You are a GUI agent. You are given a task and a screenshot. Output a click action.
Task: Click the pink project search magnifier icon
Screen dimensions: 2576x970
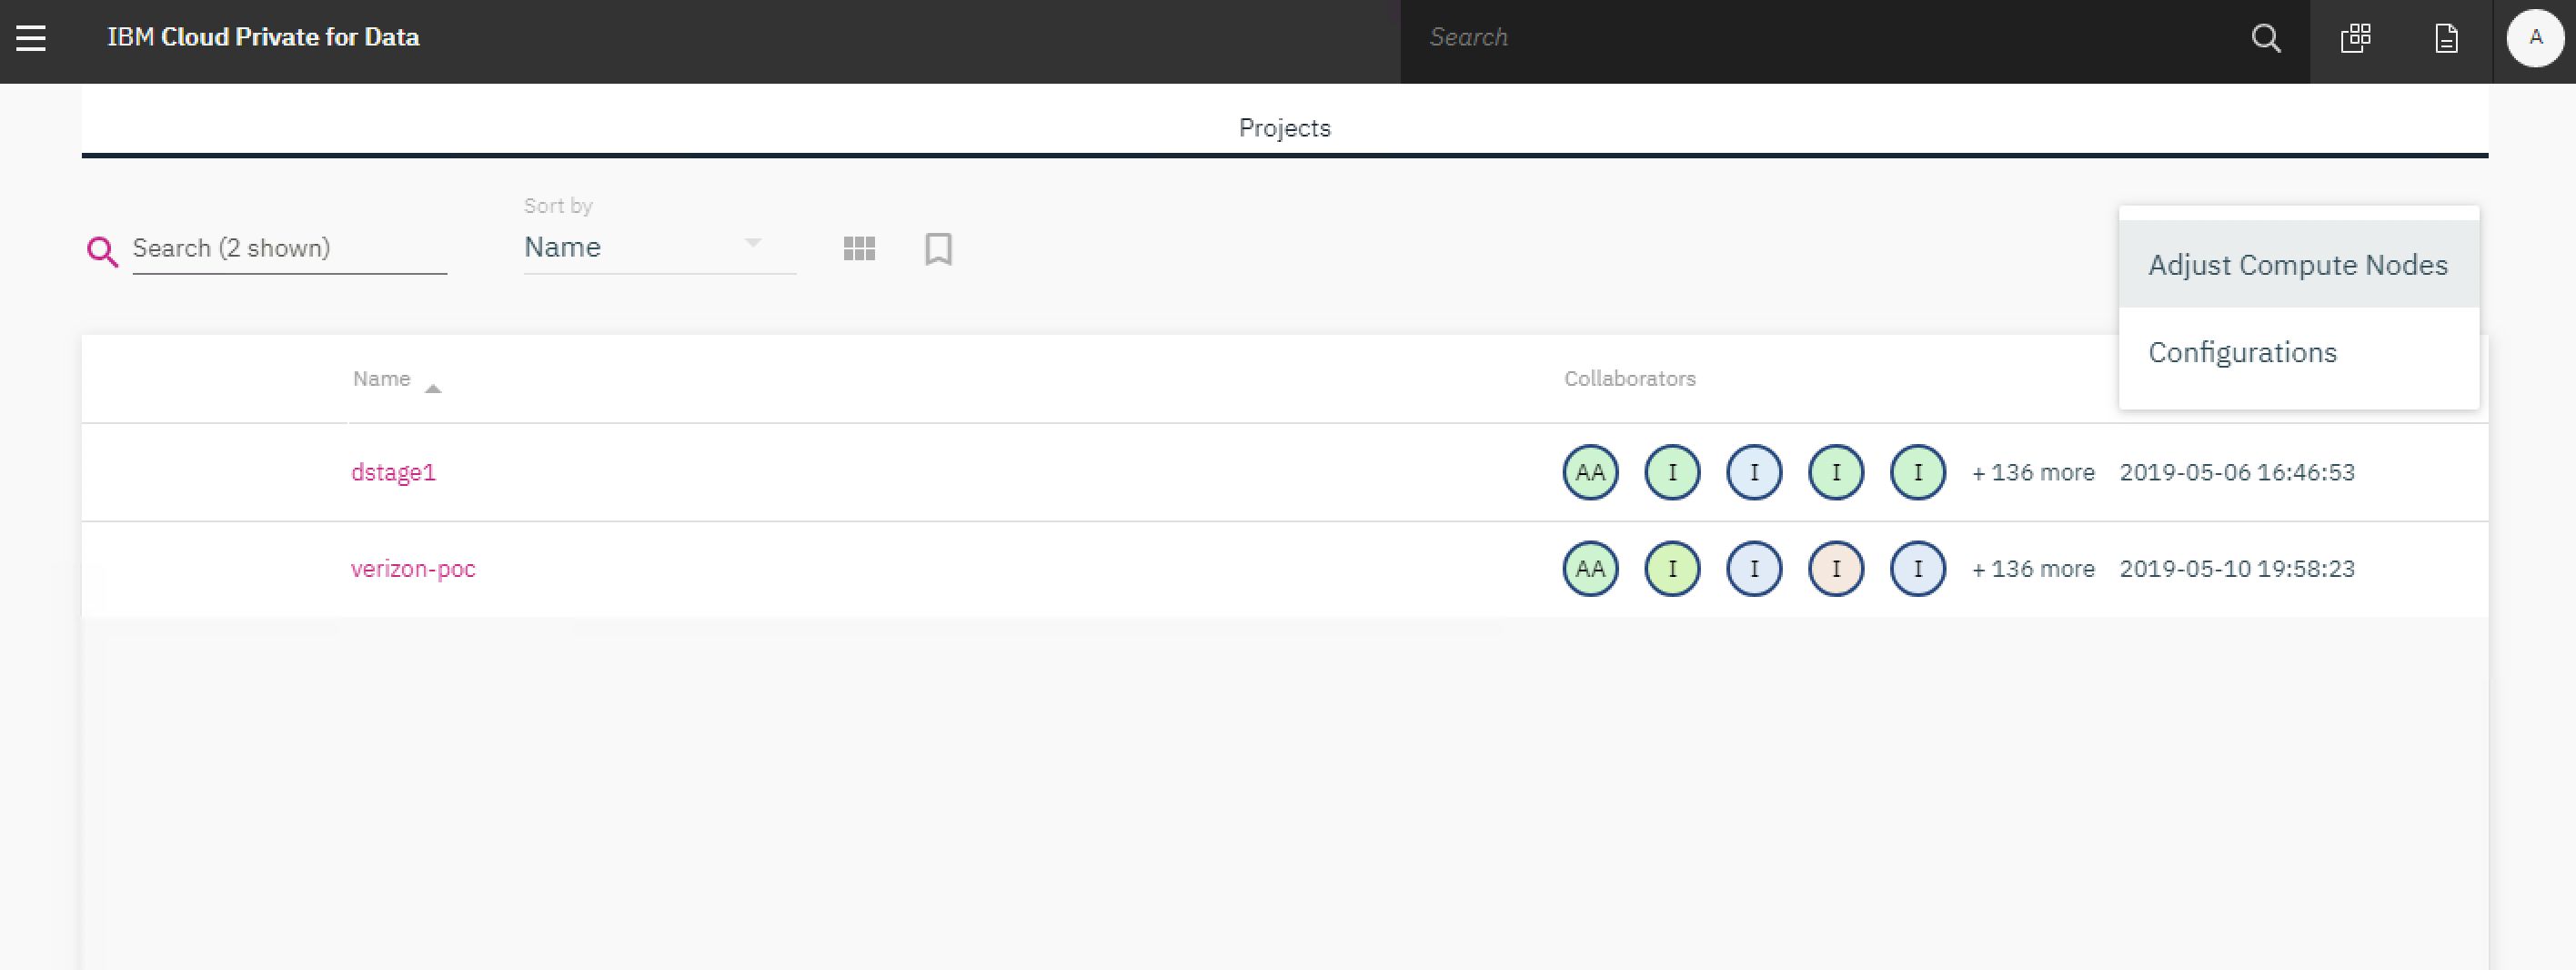pos(102,251)
